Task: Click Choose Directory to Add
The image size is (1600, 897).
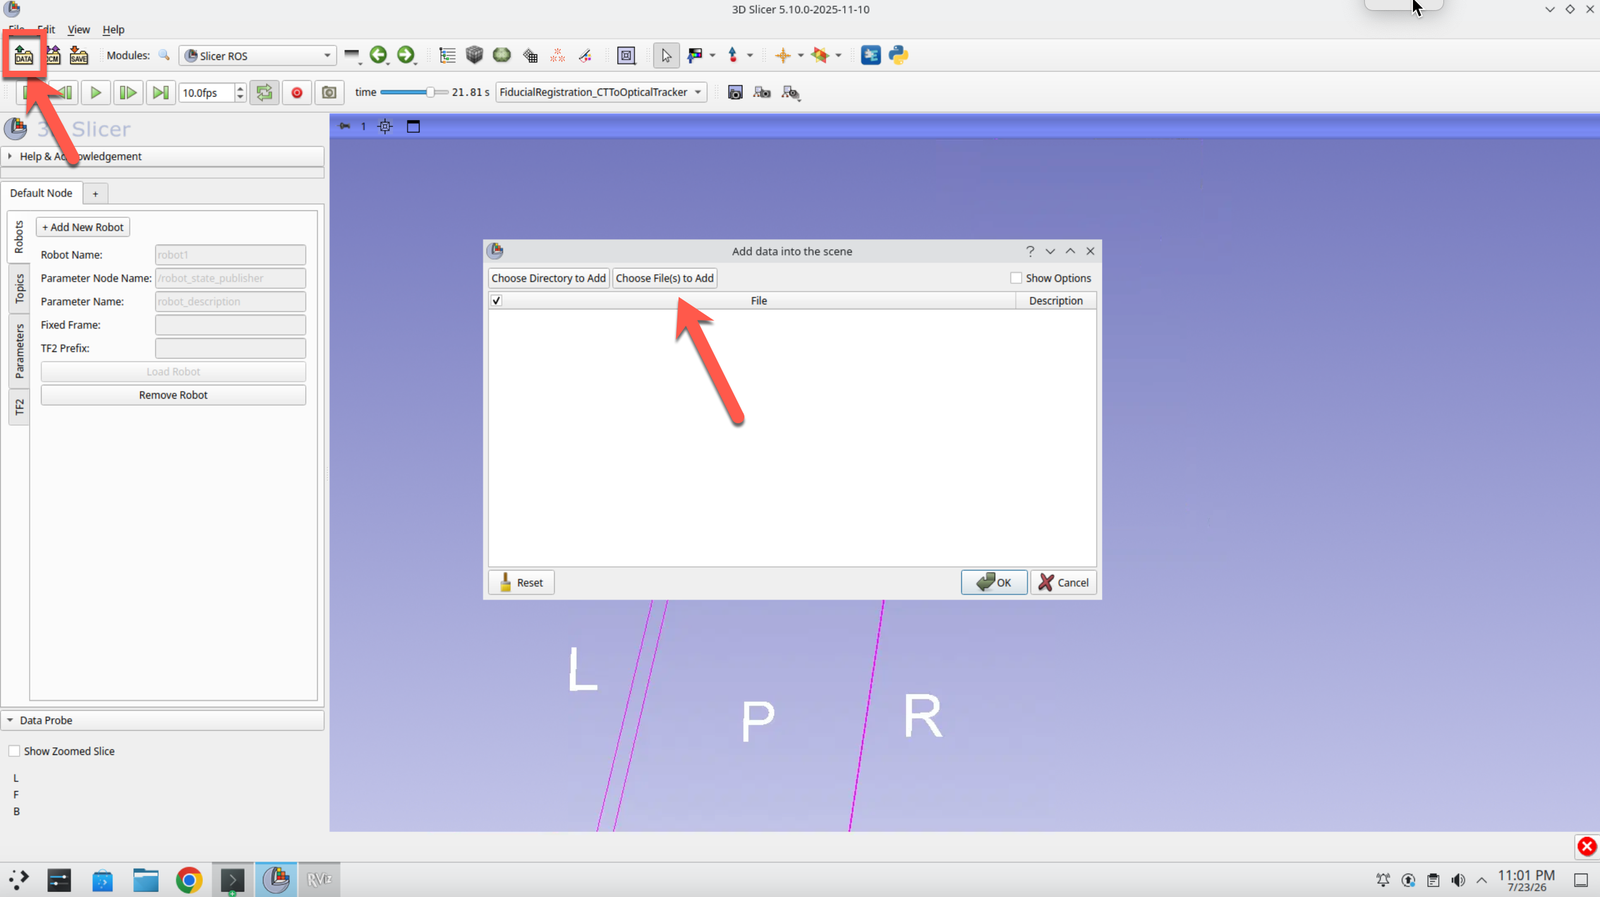Action: pos(549,278)
